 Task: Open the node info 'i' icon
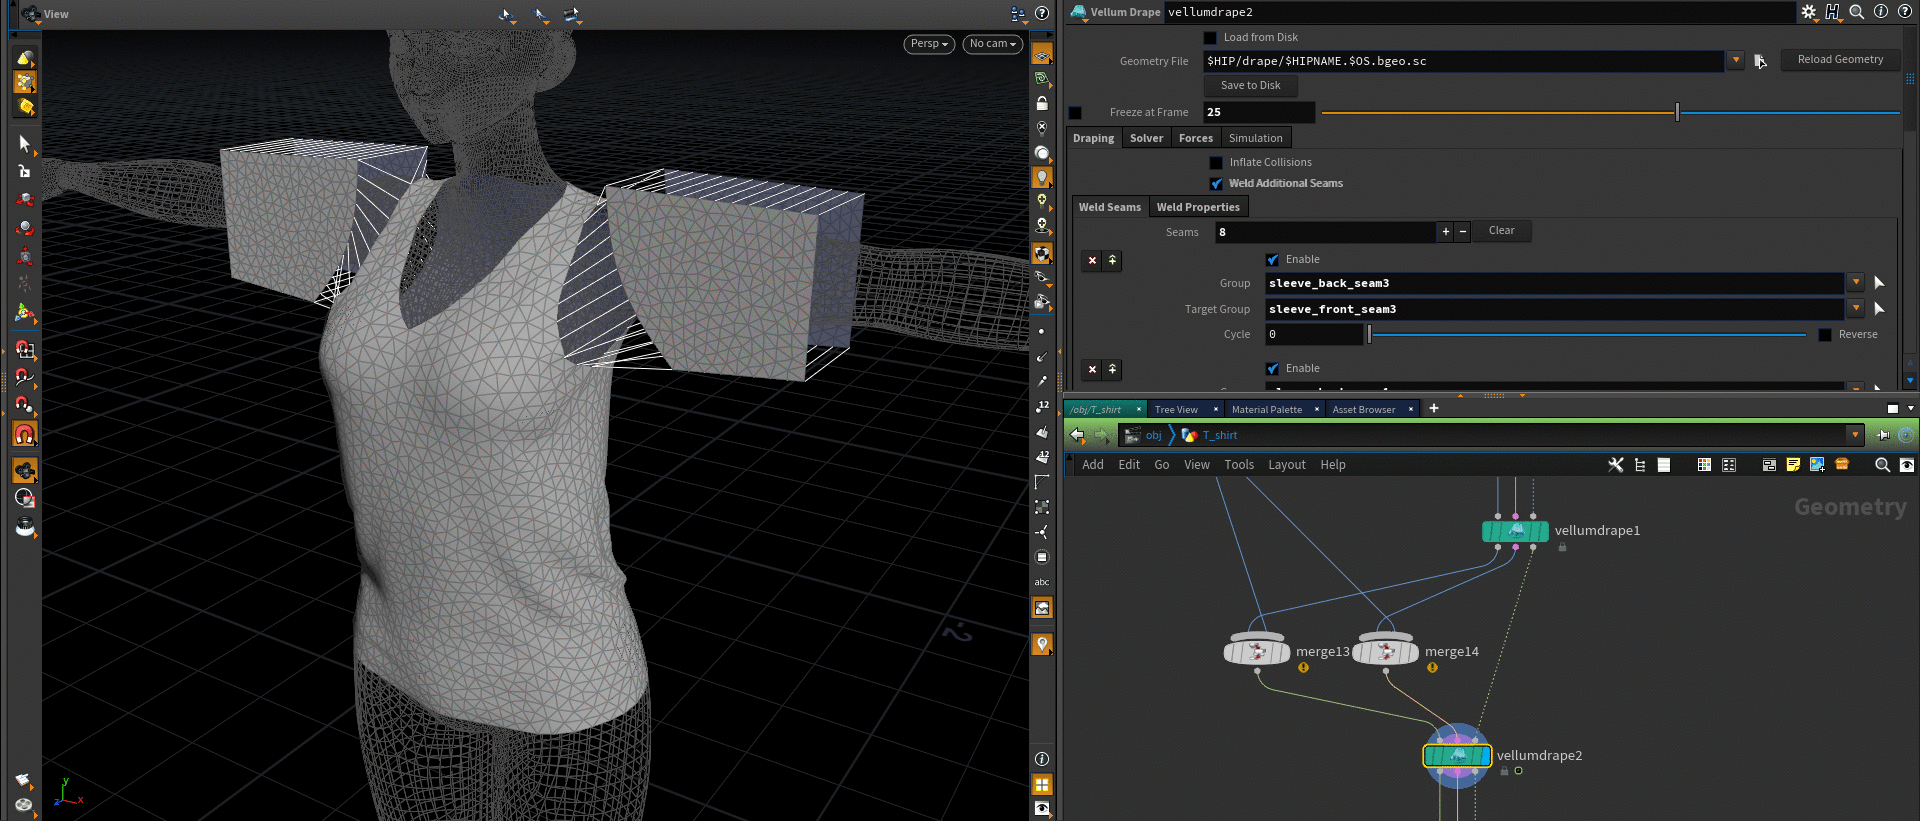click(x=1880, y=12)
